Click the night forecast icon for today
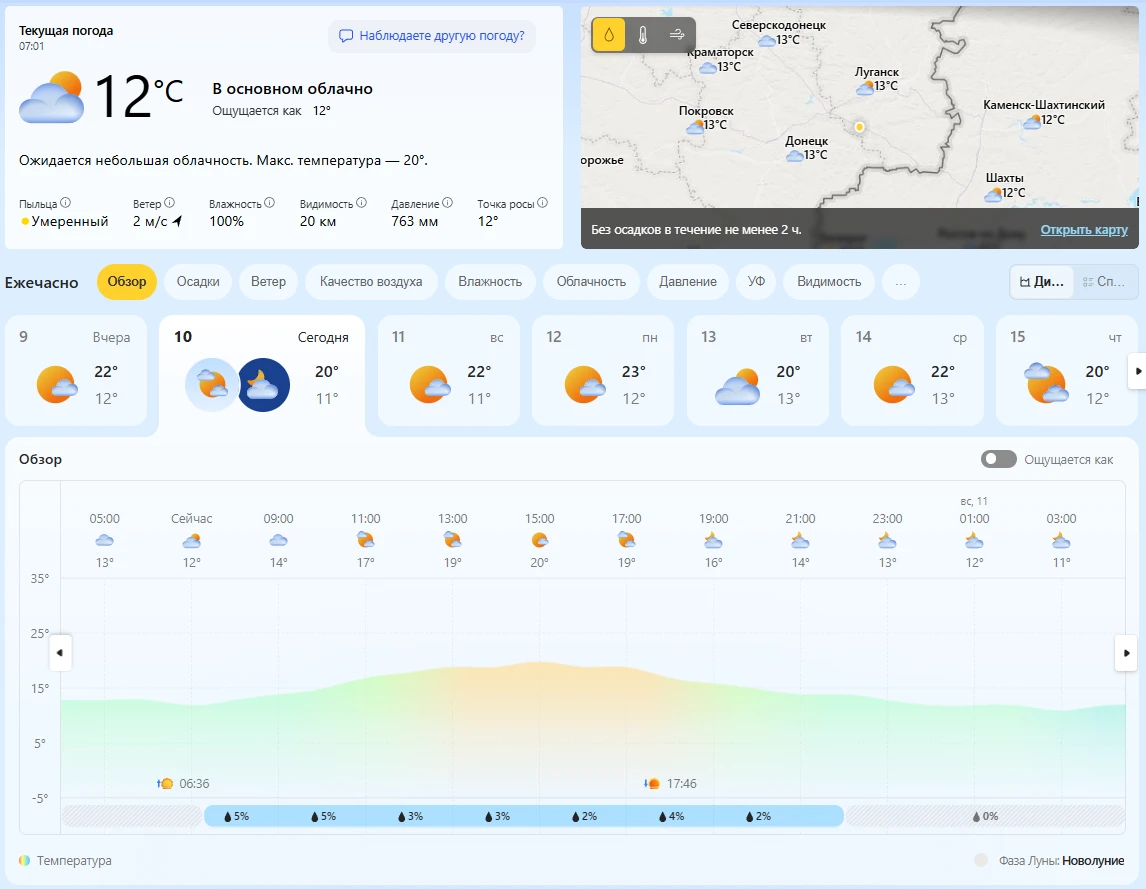The height and width of the screenshot is (889, 1146). [264, 385]
